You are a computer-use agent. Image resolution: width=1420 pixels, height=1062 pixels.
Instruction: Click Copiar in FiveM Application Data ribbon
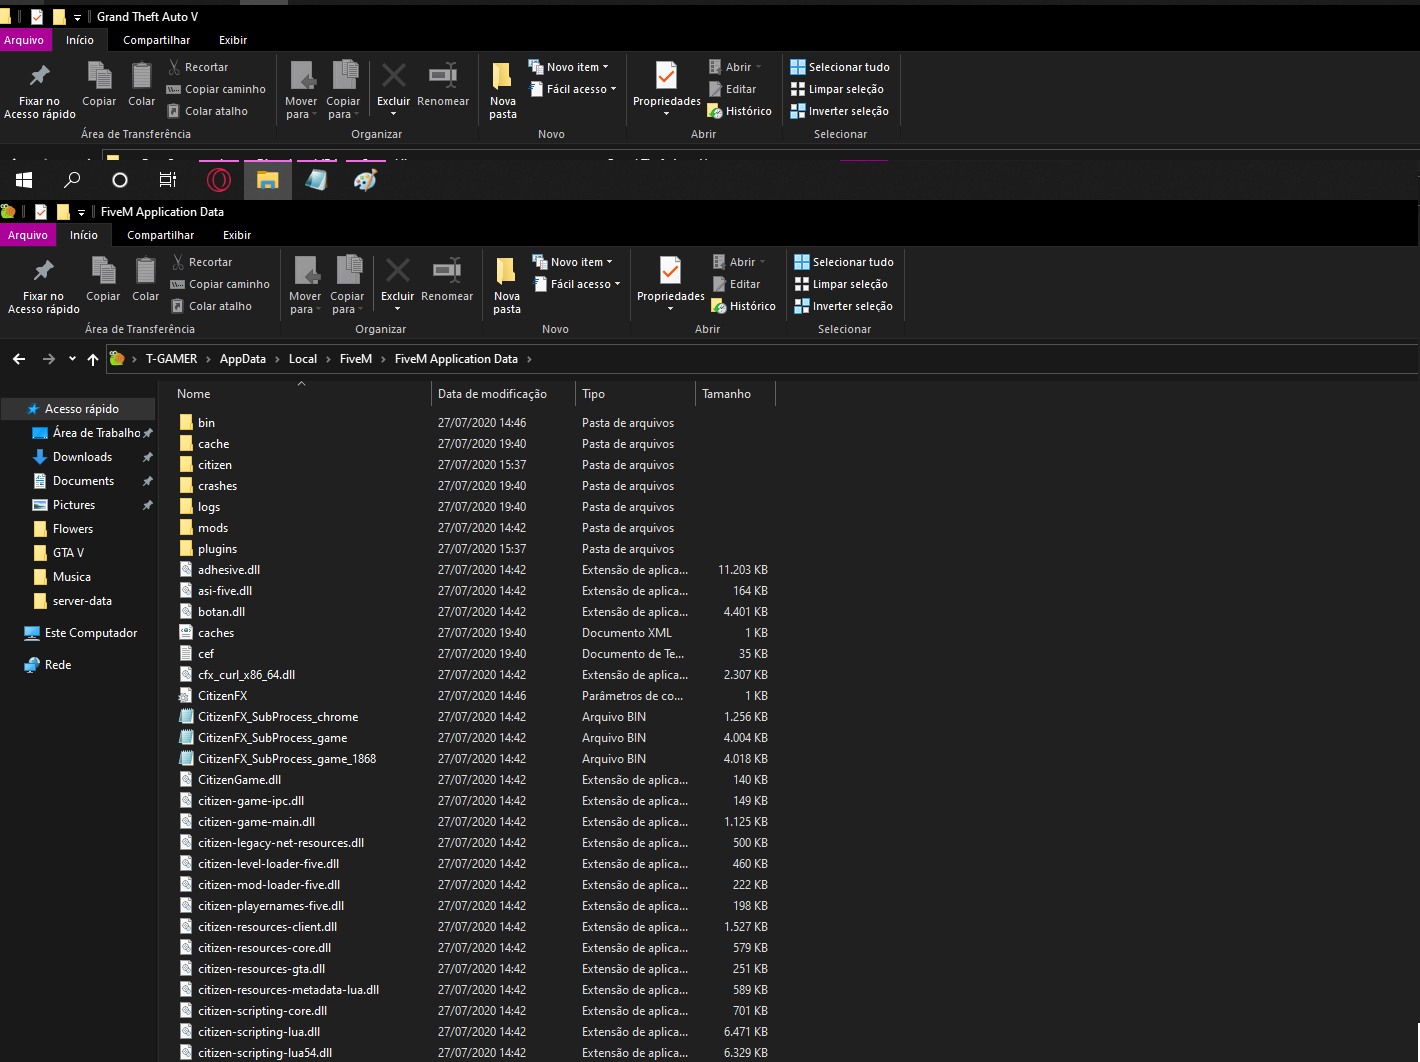(x=103, y=280)
